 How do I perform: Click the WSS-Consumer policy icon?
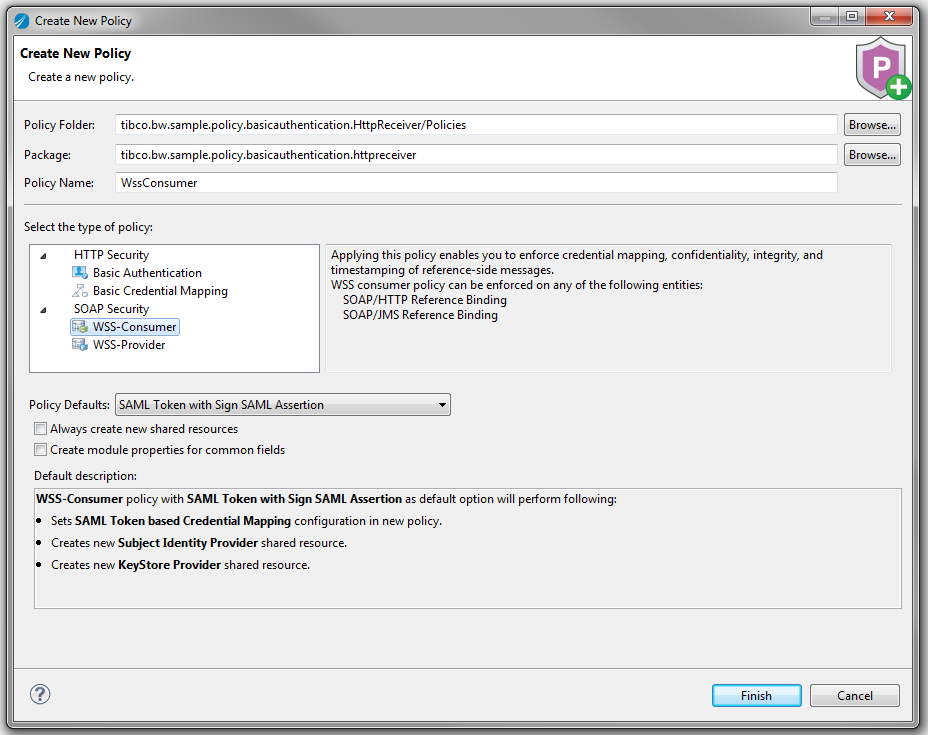80,327
